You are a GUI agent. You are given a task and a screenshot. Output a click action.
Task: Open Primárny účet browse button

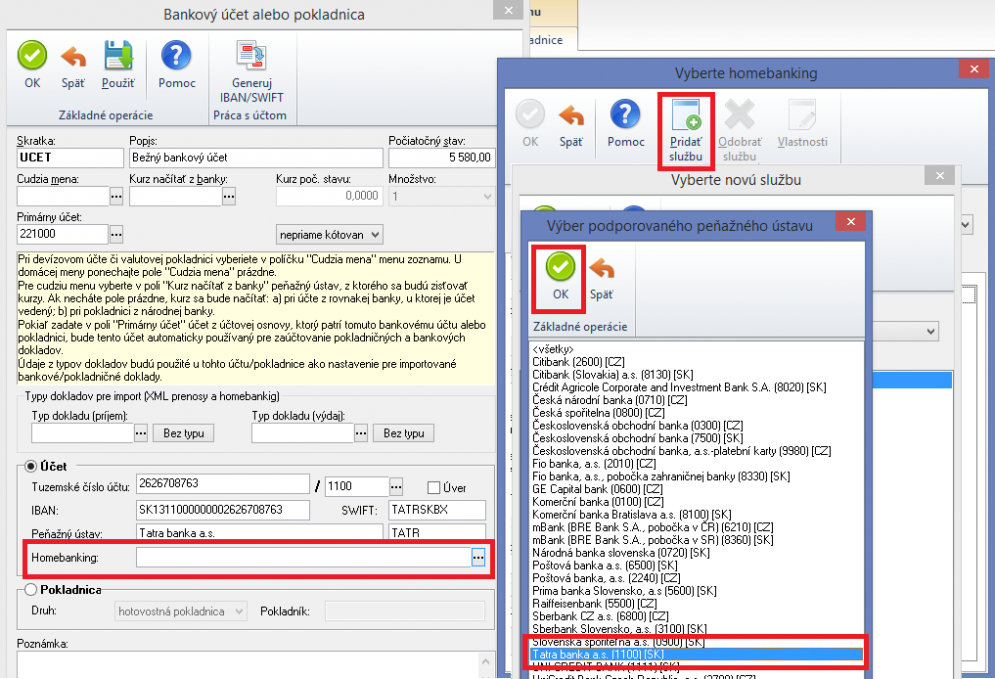click(x=116, y=235)
